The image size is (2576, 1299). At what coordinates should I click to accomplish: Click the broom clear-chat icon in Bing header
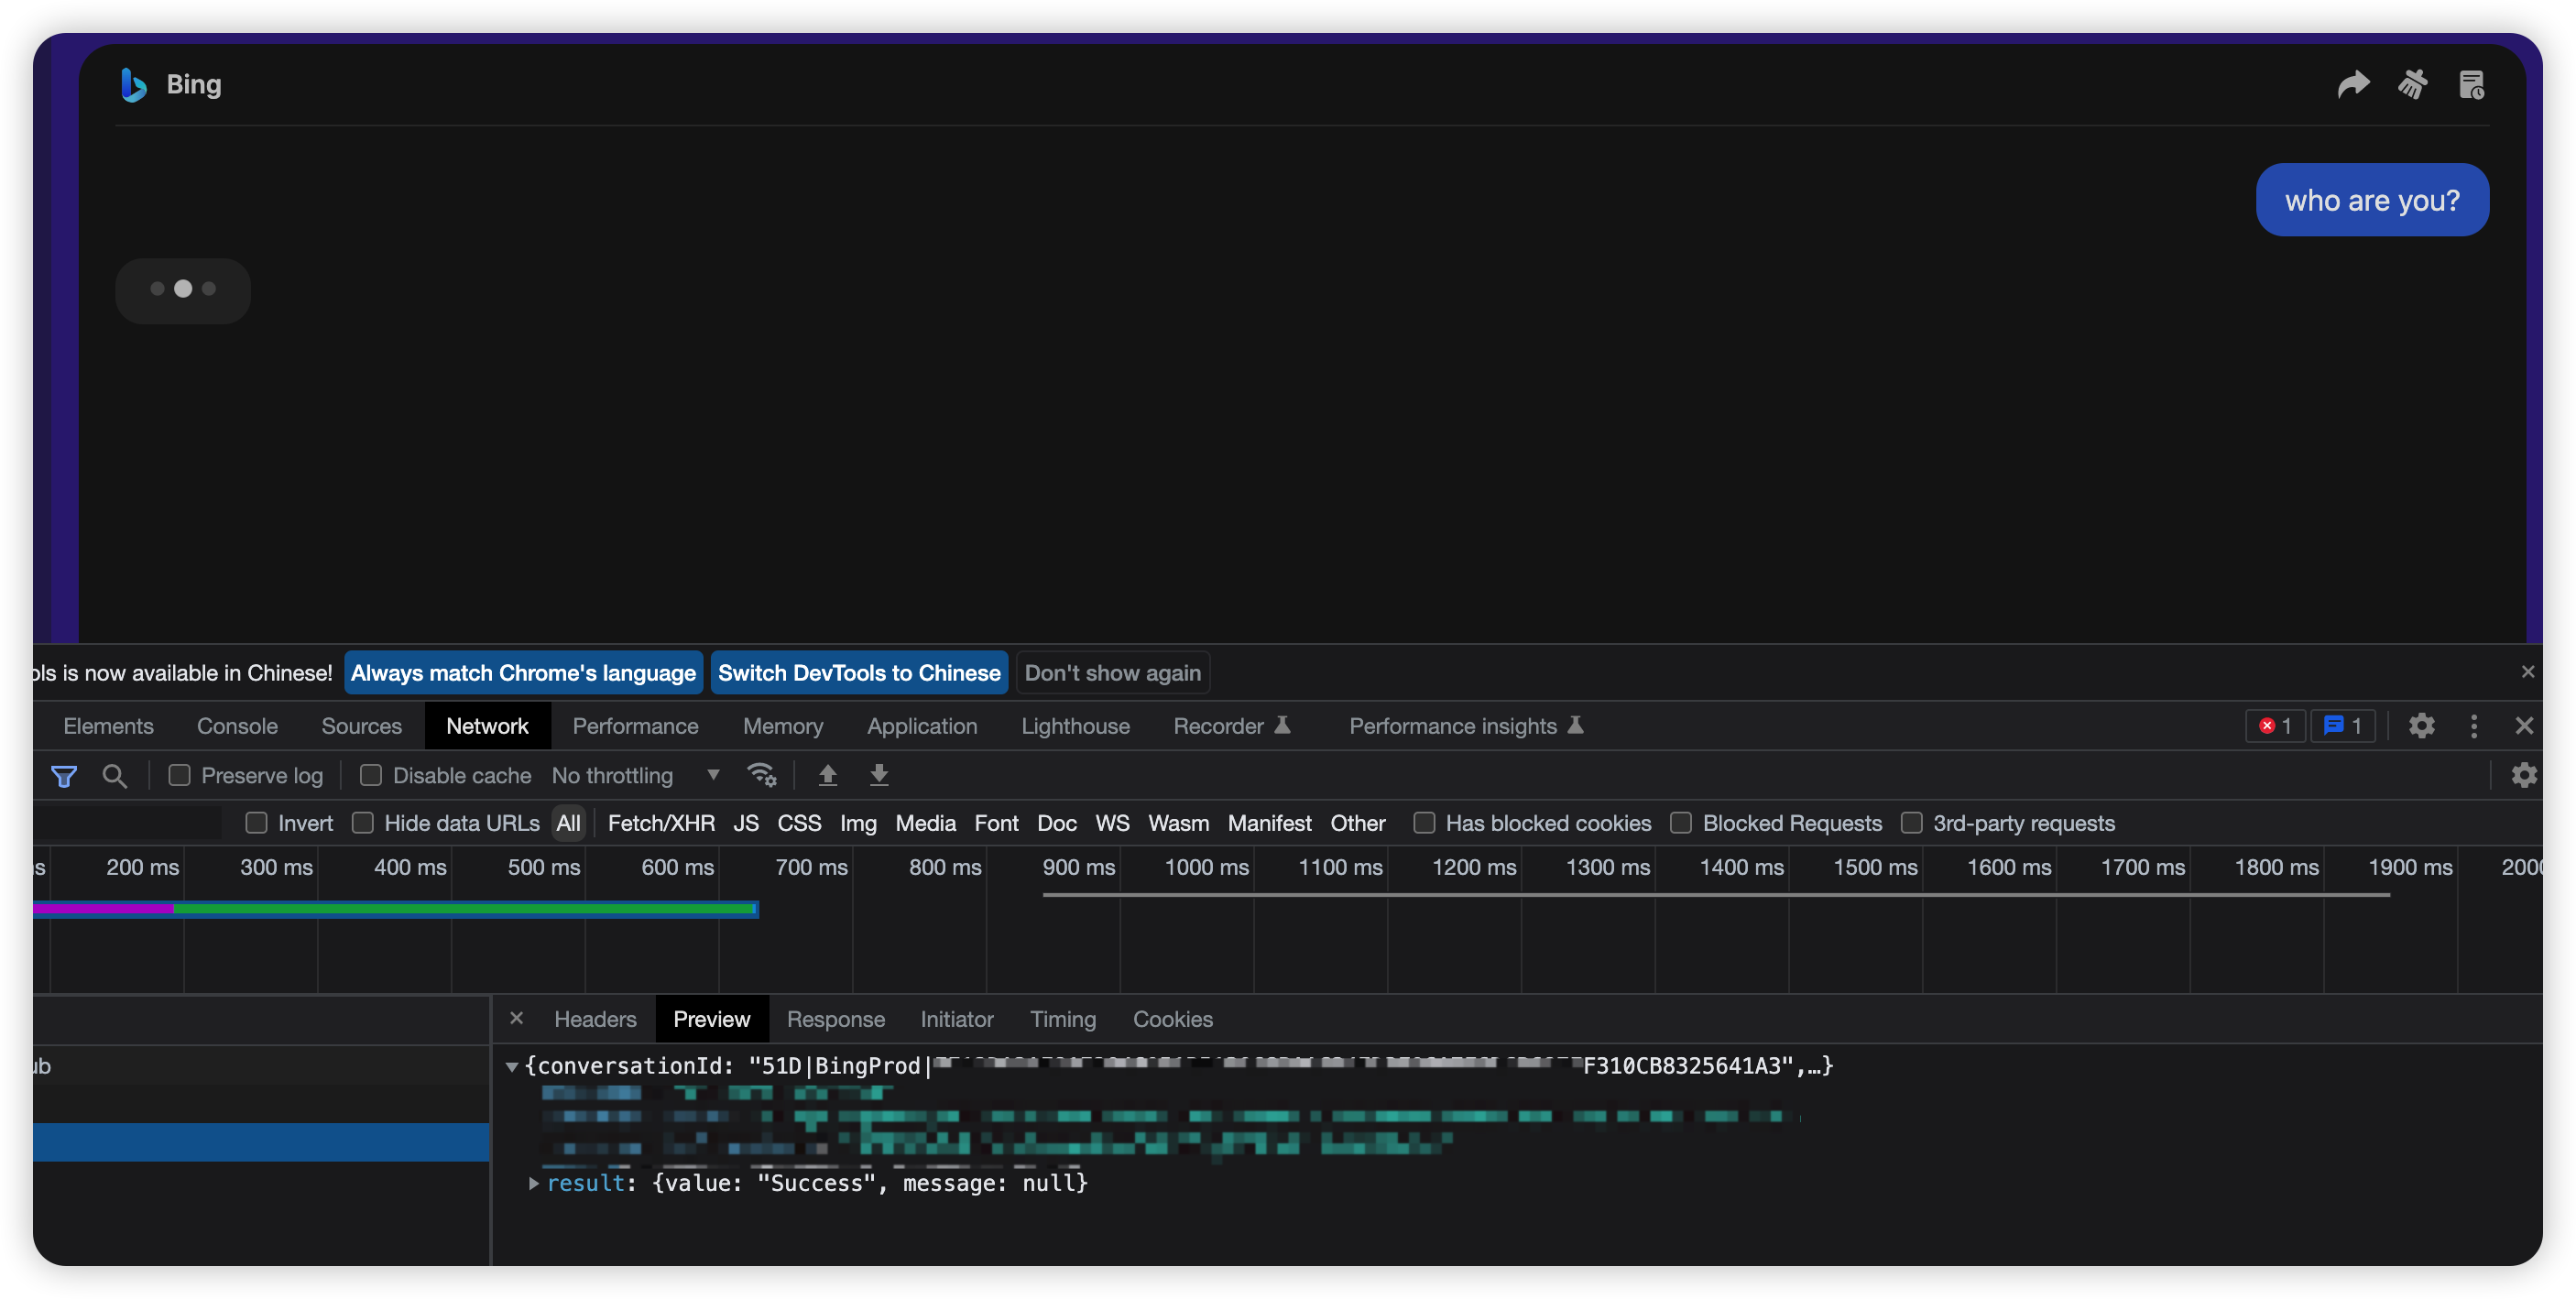(x=2413, y=85)
